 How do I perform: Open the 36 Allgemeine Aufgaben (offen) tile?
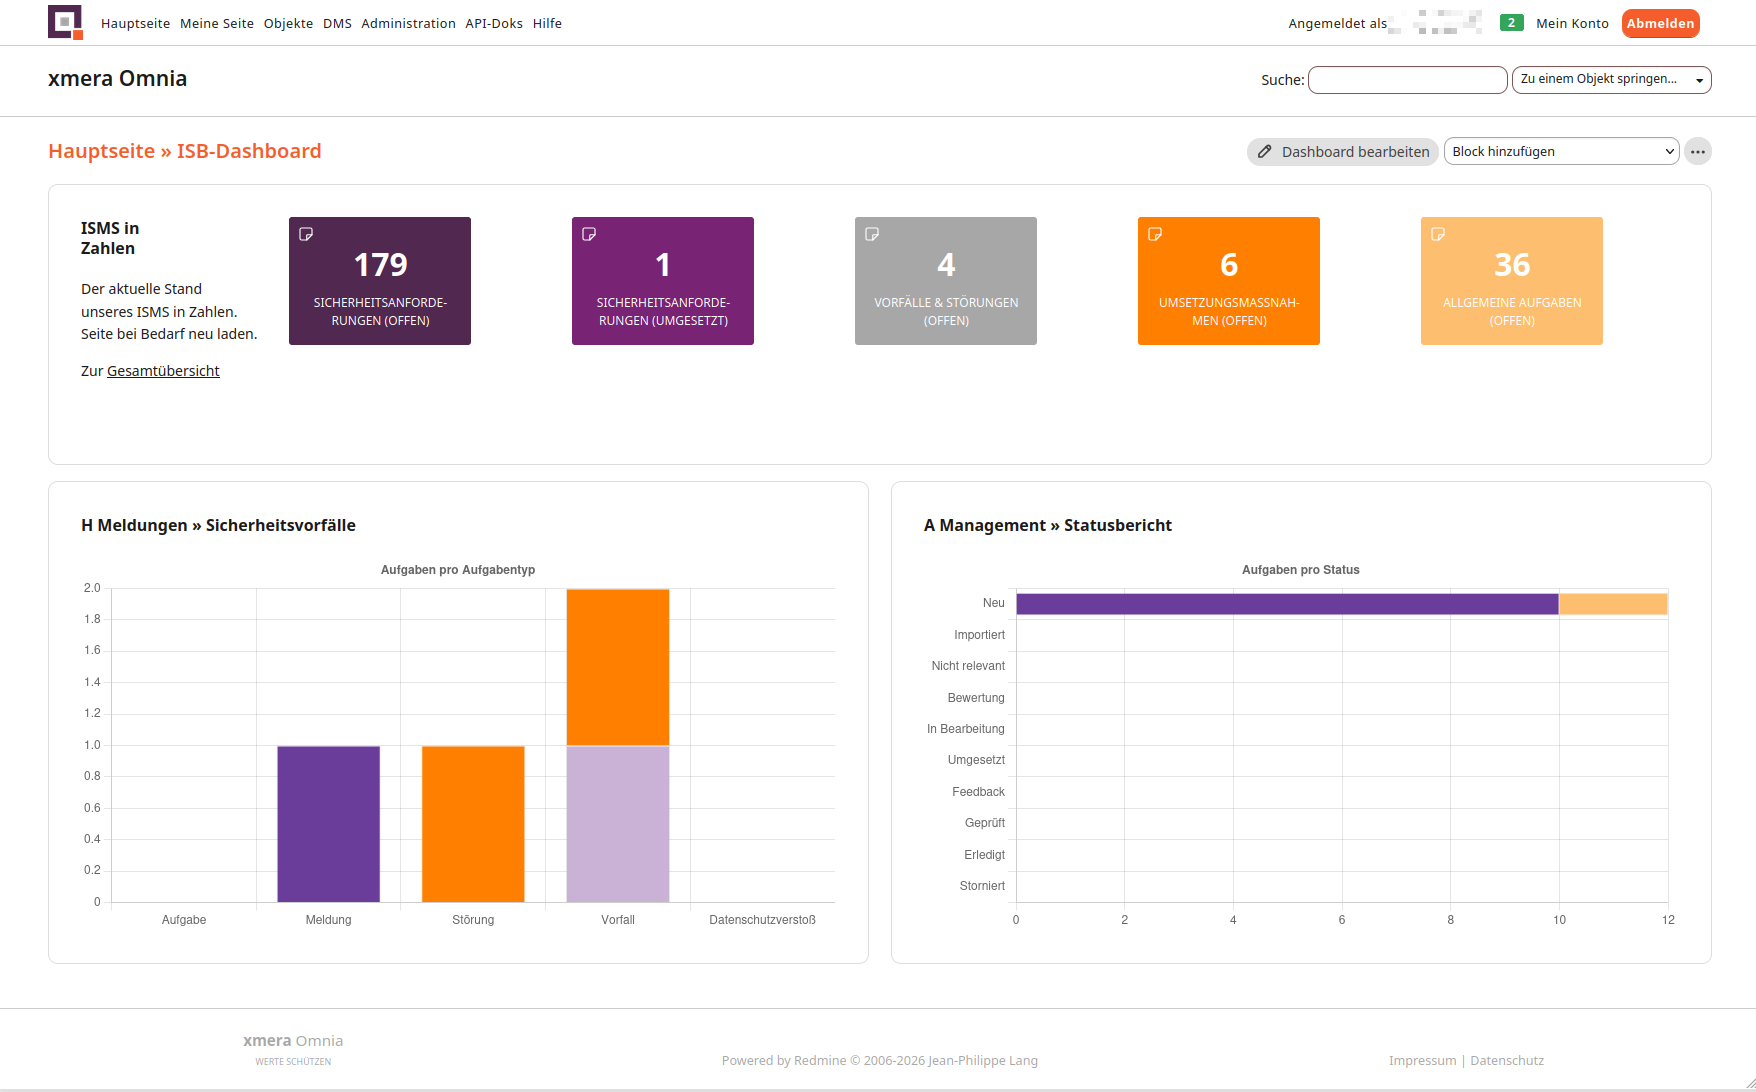point(1512,281)
